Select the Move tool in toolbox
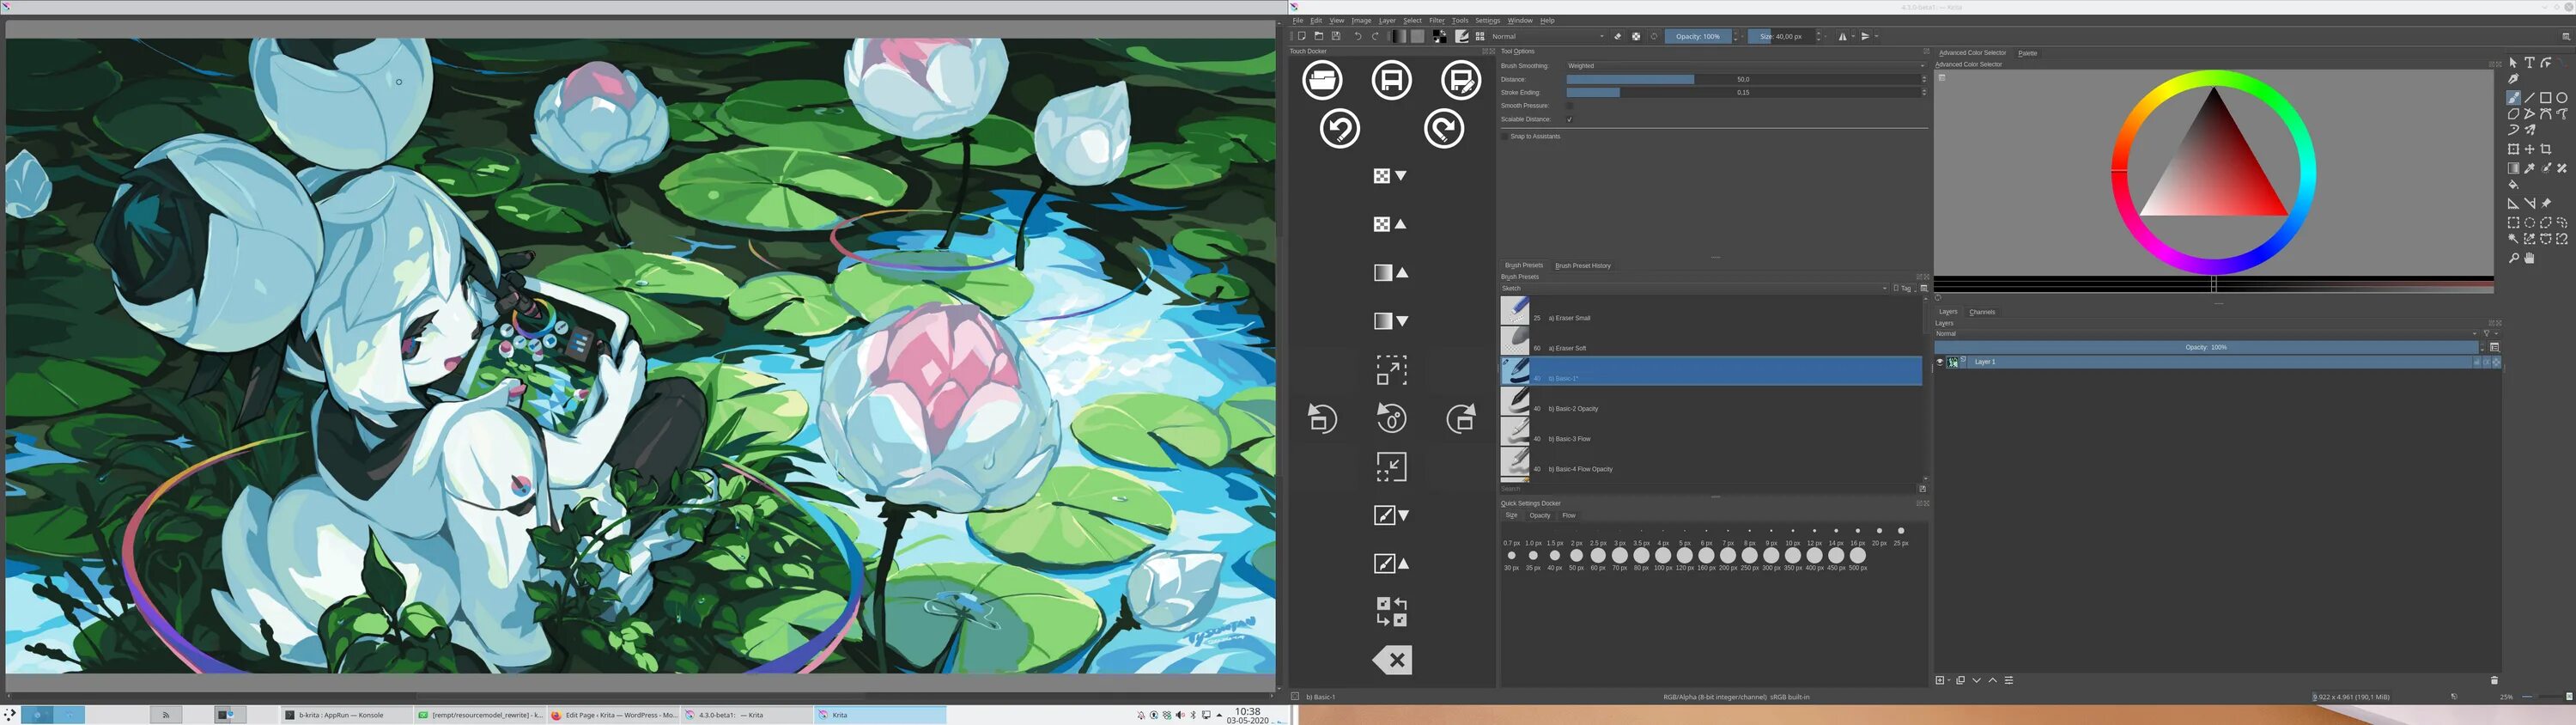 (2529, 149)
